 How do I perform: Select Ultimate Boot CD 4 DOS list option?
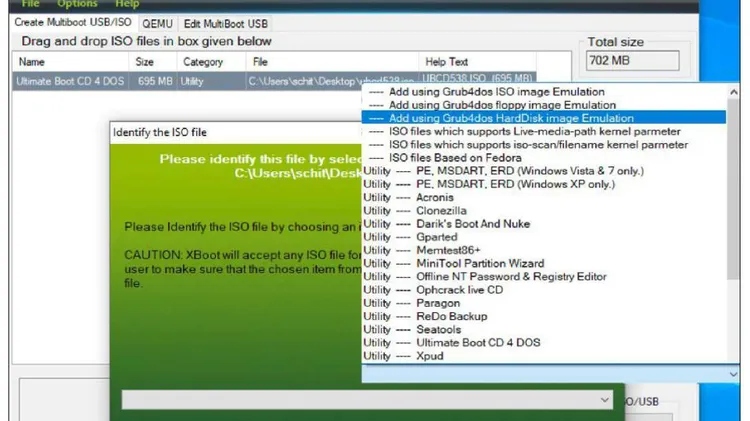click(x=543, y=343)
